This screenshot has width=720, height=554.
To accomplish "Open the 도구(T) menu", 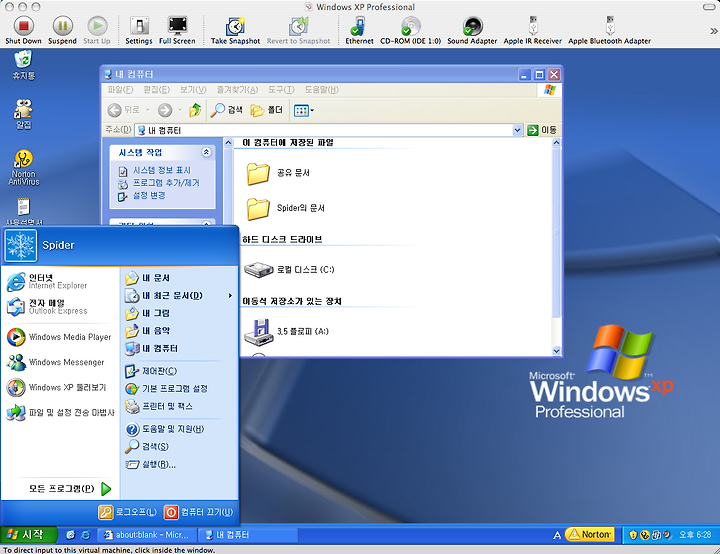I will [x=281, y=90].
